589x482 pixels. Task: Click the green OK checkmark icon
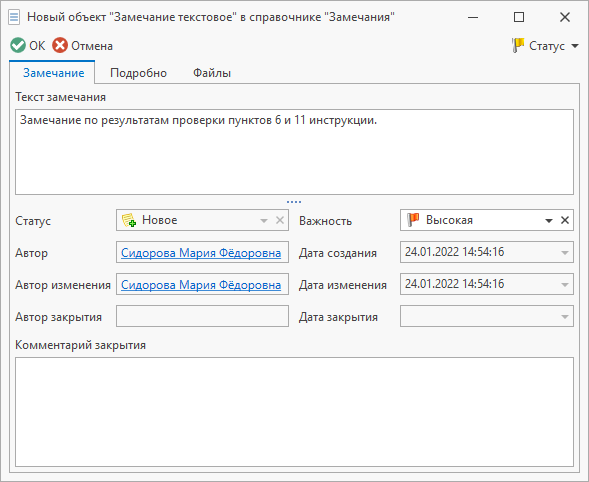18,45
